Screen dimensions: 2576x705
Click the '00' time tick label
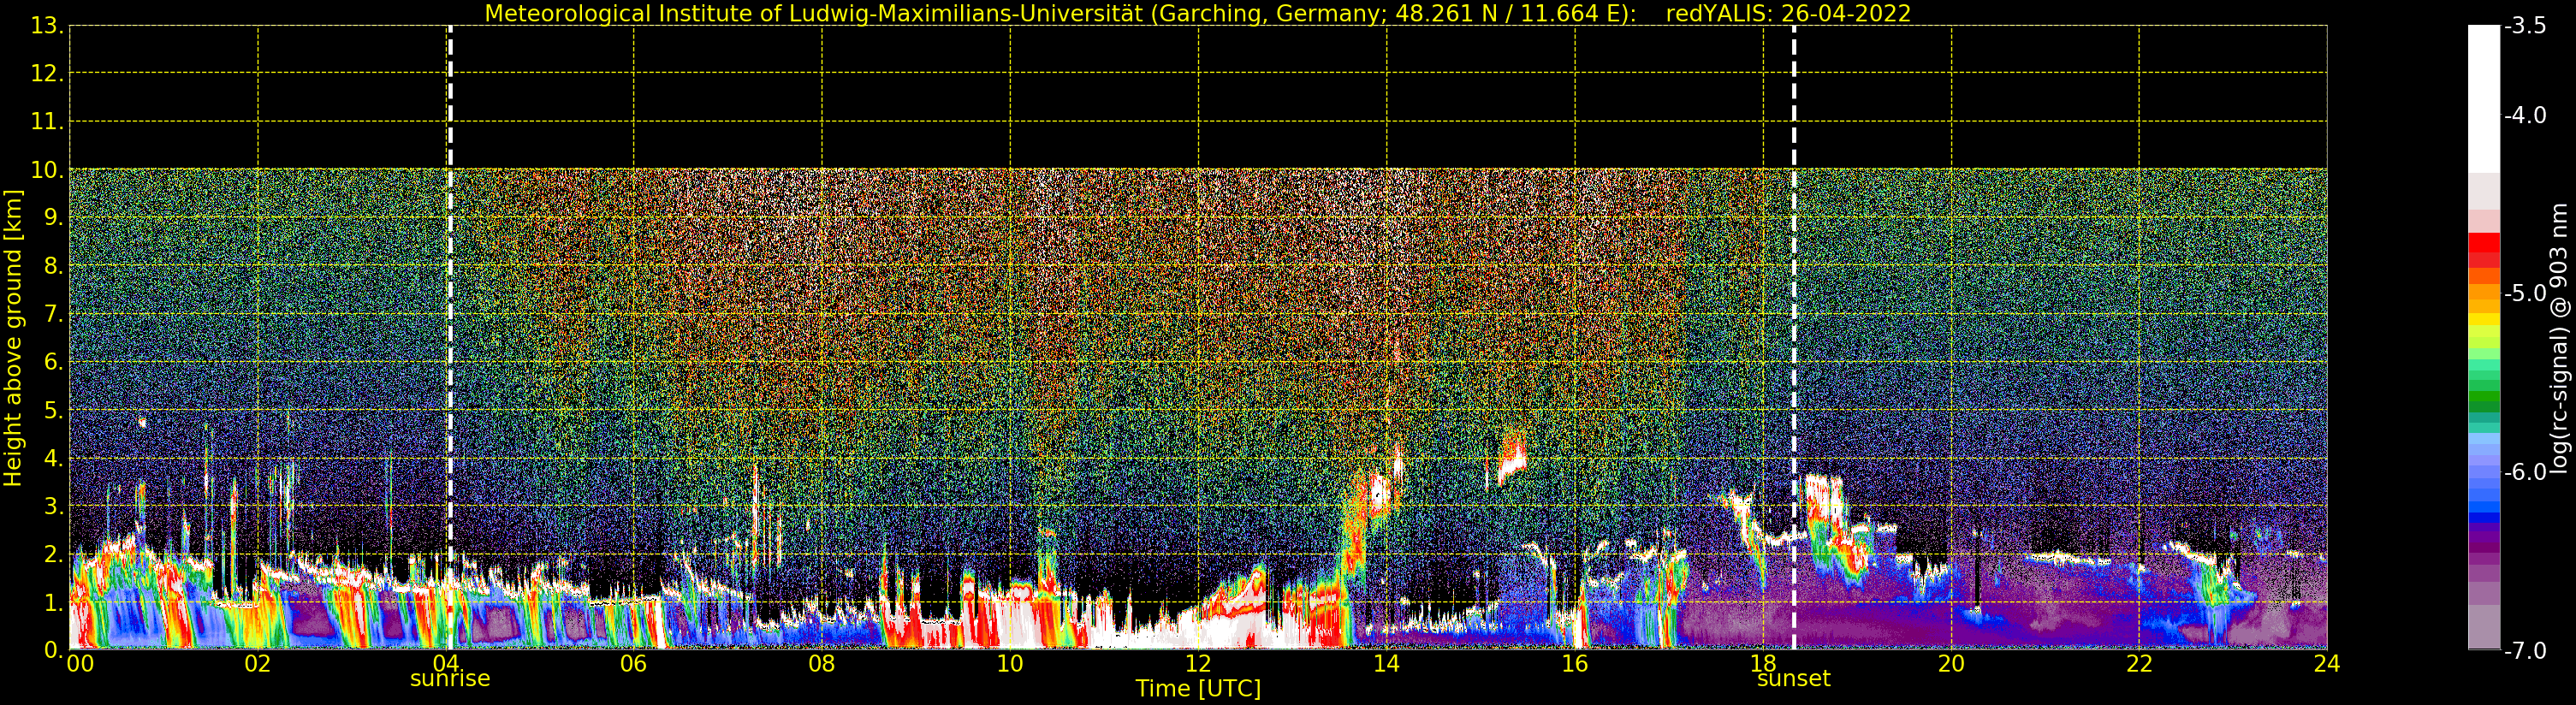[x=80, y=664]
